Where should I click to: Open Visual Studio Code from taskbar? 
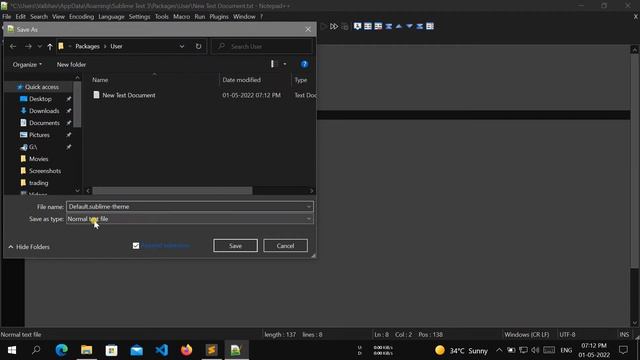[162, 350]
